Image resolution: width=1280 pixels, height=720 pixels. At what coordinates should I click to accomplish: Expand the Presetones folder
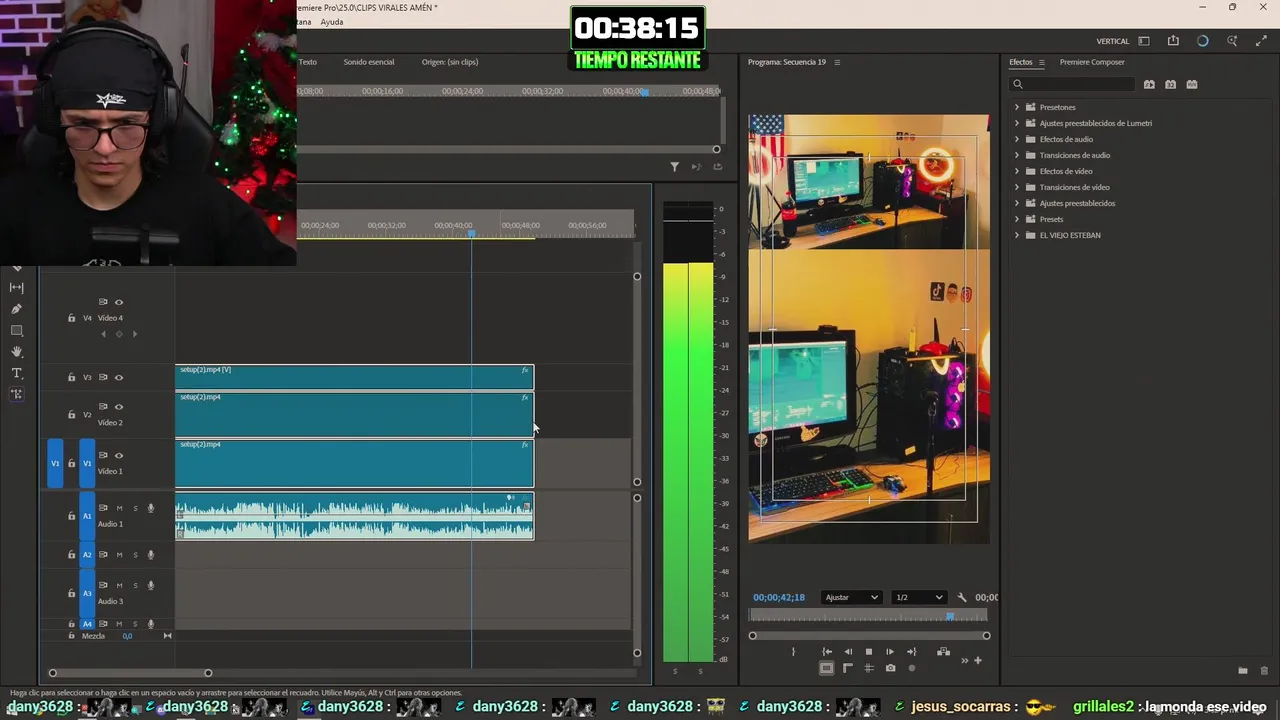tap(1017, 107)
